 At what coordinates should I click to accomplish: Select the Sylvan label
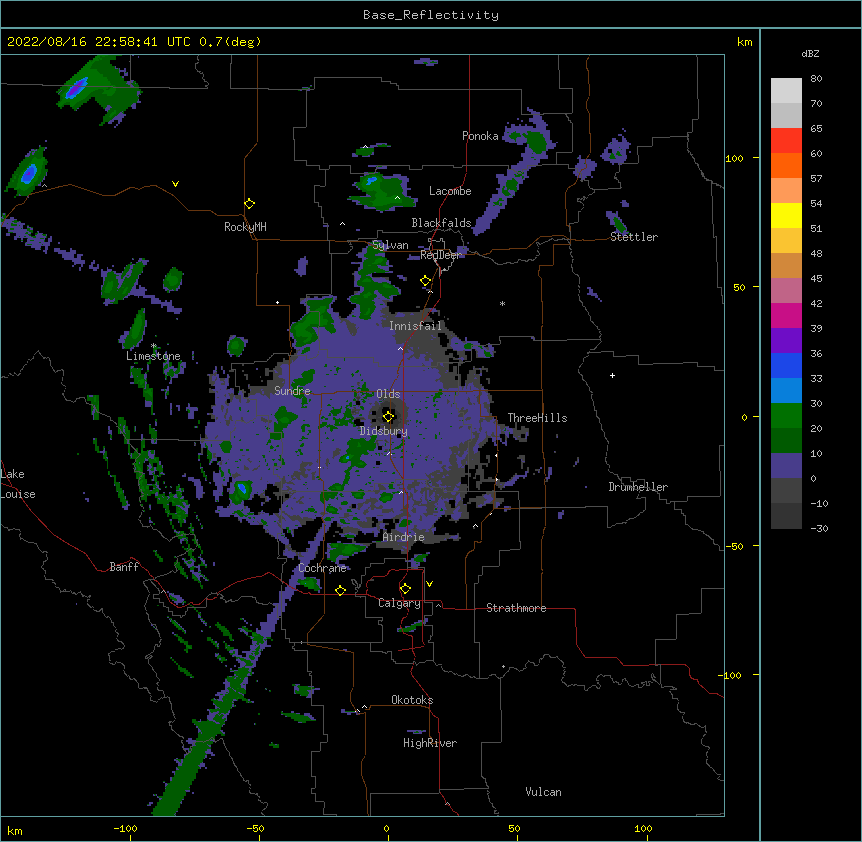pos(390,245)
